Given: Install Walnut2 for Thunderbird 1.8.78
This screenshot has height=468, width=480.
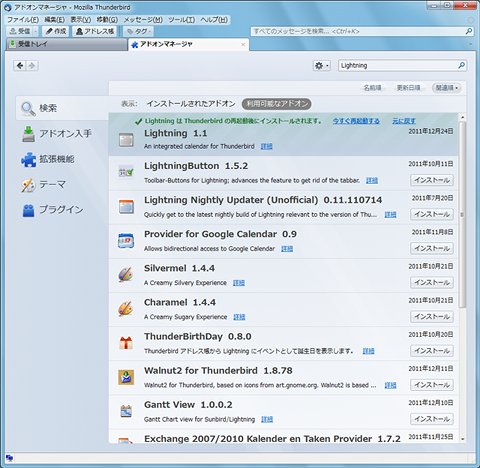Looking at the screenshot, I should (x=432, y=385).
